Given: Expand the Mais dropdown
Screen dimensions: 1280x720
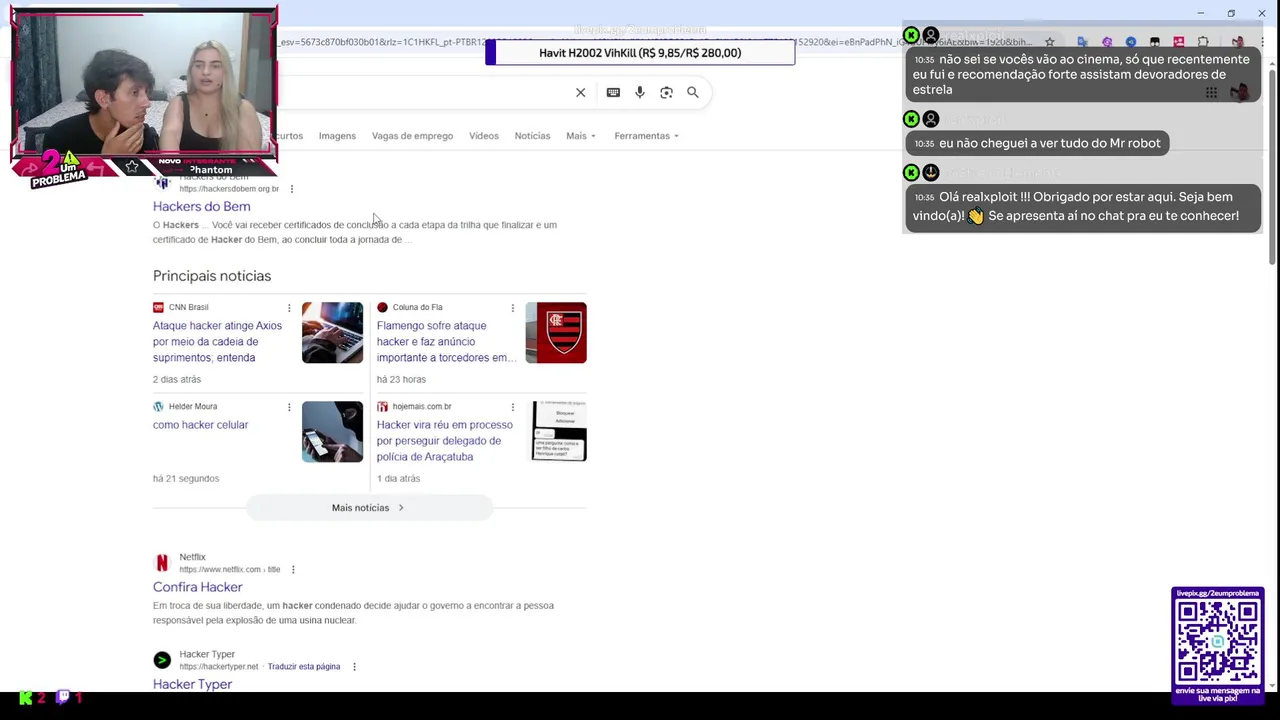Looking at the screenshot, I should pyautogui.click(x=580, y=136).
